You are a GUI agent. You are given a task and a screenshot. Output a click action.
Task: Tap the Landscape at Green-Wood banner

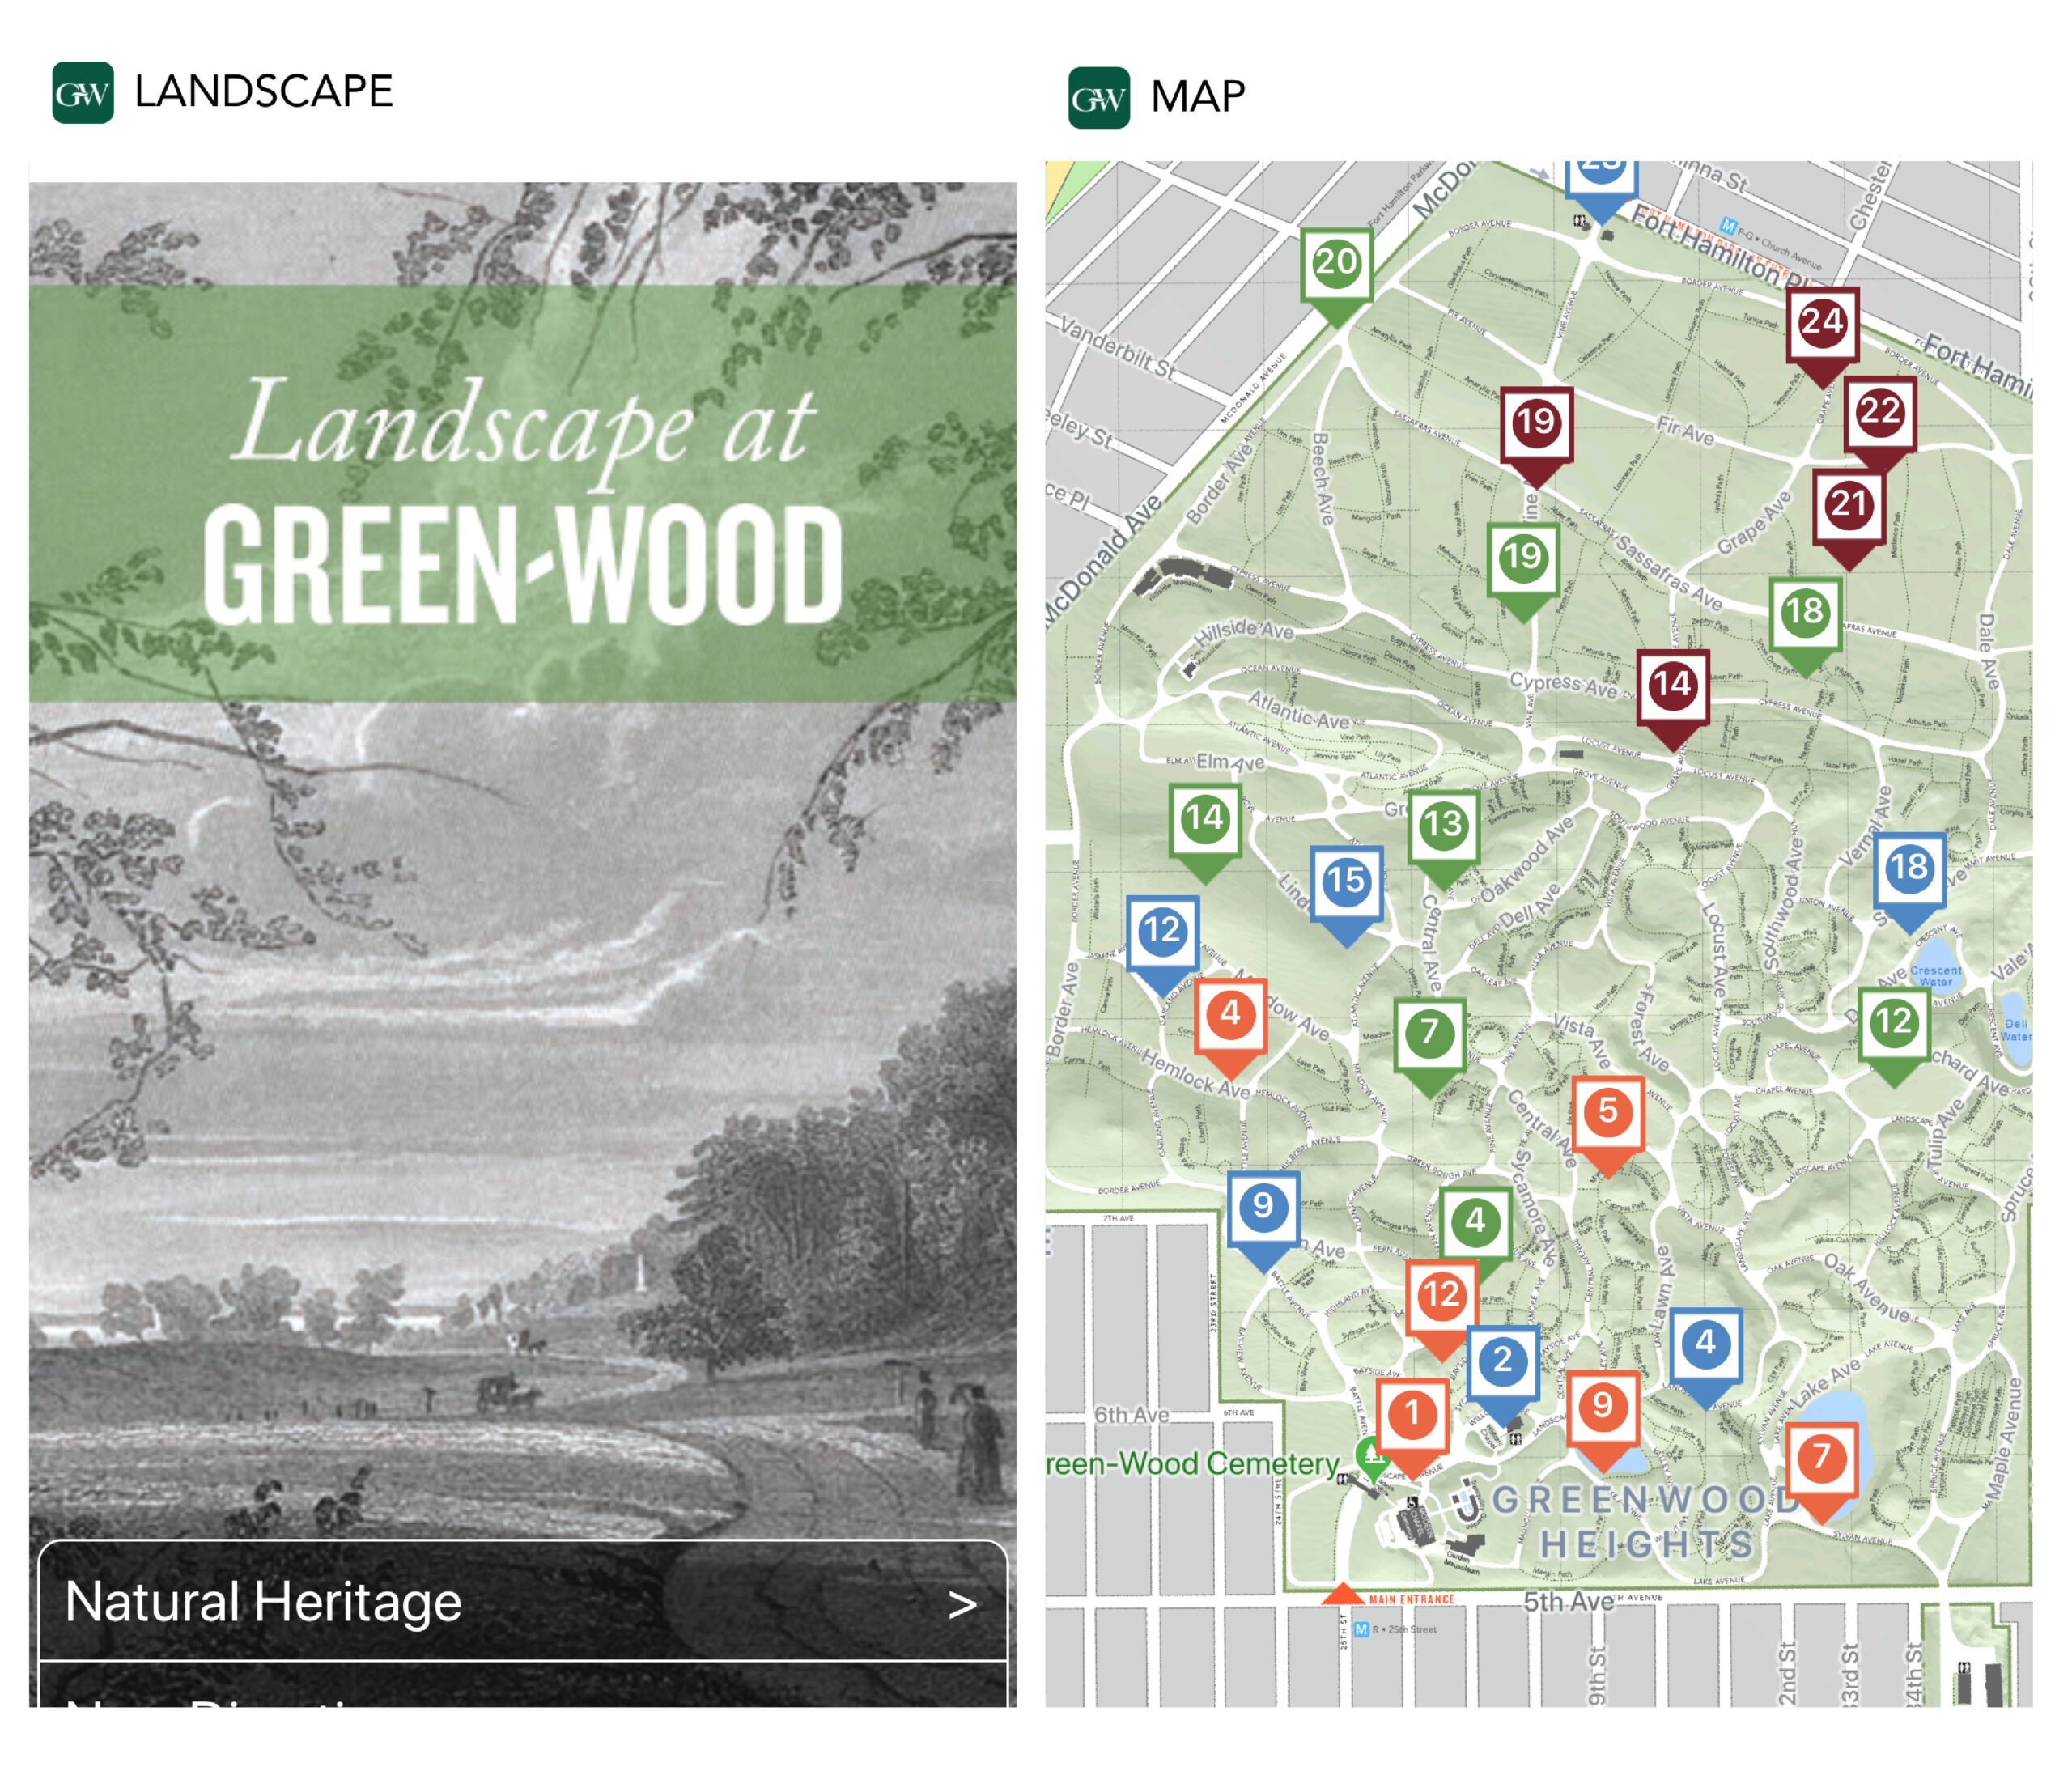click(x=522, y=493)
